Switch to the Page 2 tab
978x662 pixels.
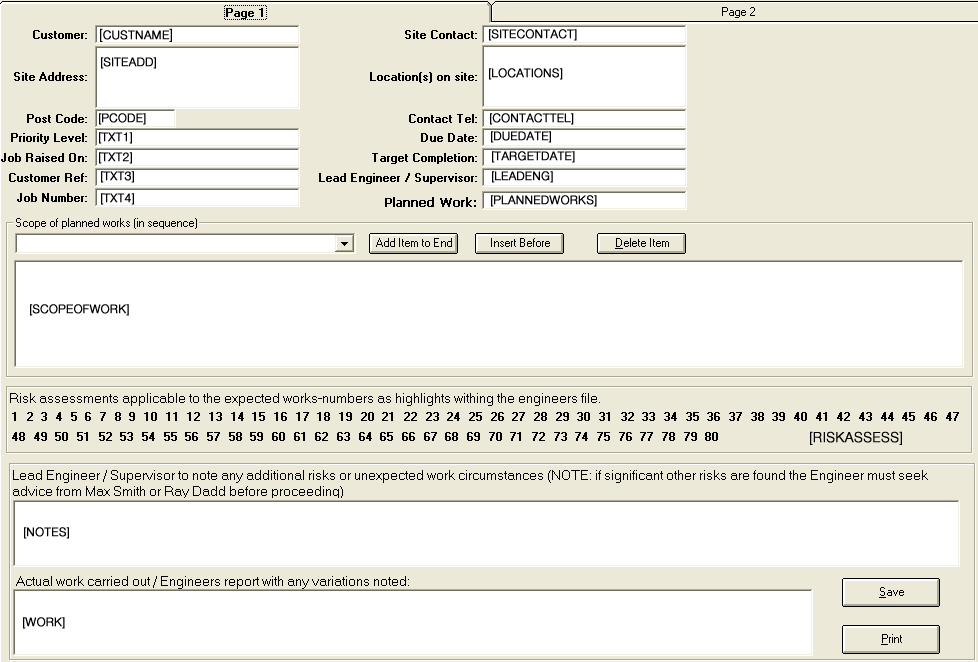coord(738,12)
